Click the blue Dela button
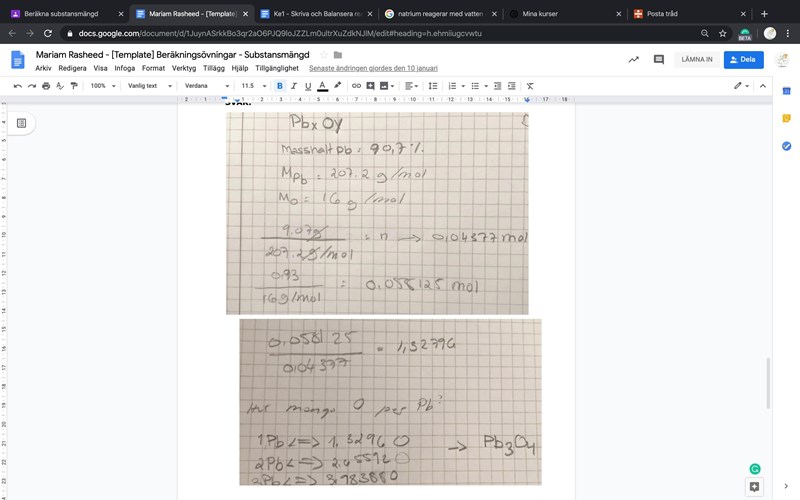This screenshot has width=800, height=500. tap(743, 60)
